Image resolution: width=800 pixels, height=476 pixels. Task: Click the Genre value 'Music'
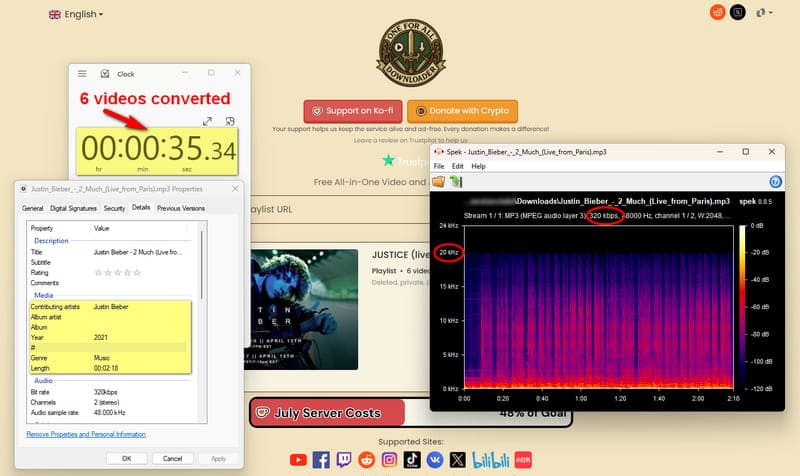click(x=102, y=358)
